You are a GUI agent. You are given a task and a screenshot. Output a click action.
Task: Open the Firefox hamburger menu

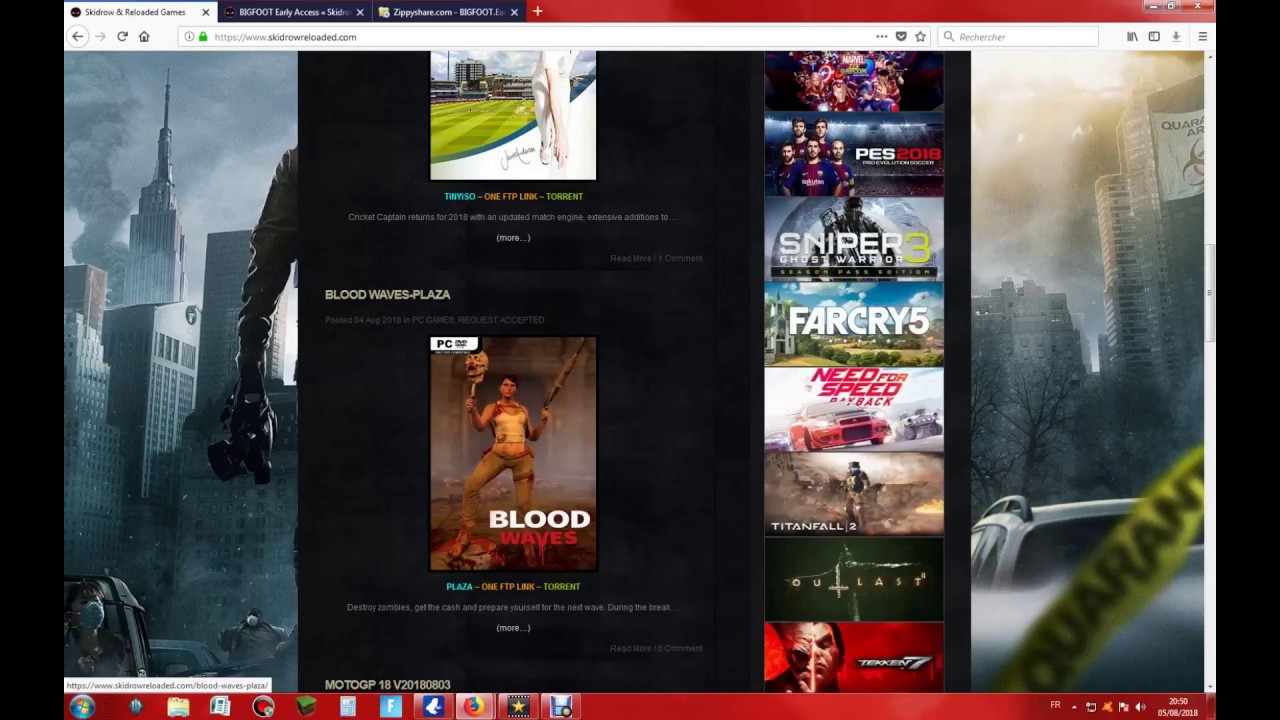(1202, 37)
